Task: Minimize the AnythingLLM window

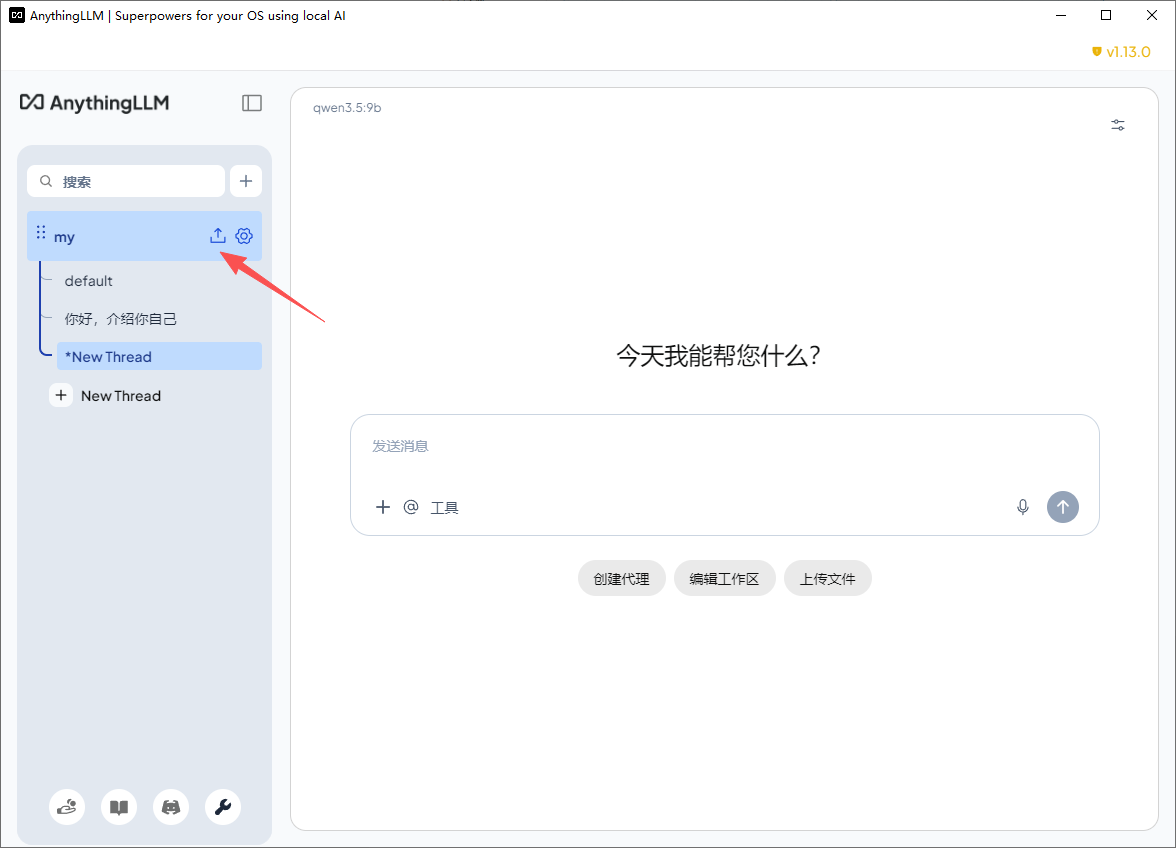Action: [1060, 15]
